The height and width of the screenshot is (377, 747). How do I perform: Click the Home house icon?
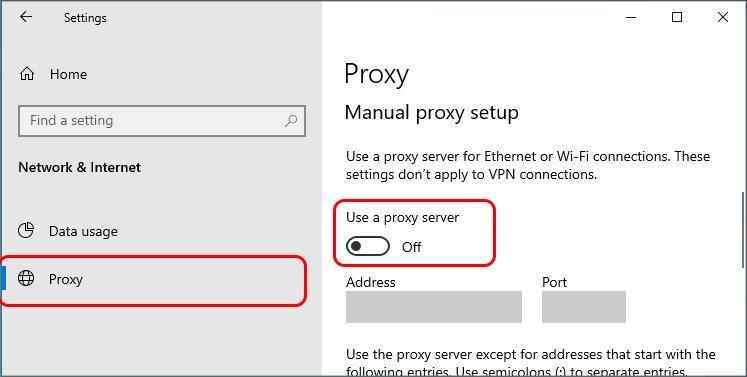click(27, 74)
